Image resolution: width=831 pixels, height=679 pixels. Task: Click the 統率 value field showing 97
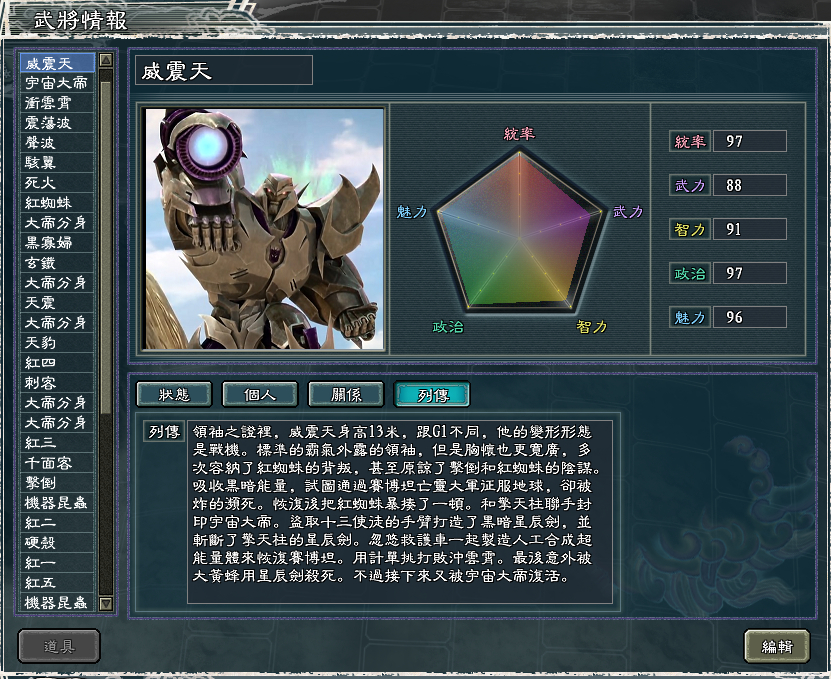(749, 142)
